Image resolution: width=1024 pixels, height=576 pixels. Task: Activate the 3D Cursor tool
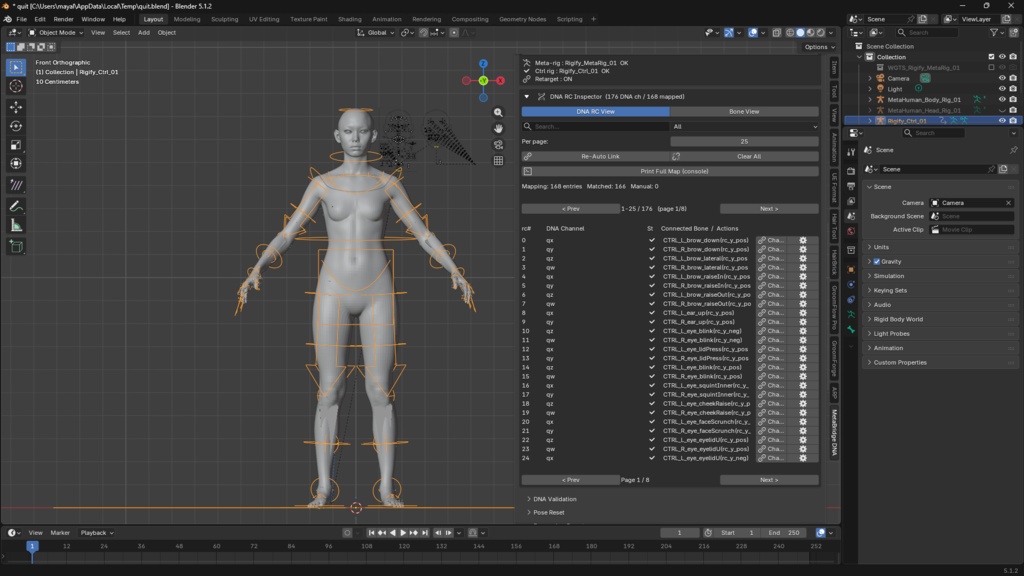(x=16, y=86)
